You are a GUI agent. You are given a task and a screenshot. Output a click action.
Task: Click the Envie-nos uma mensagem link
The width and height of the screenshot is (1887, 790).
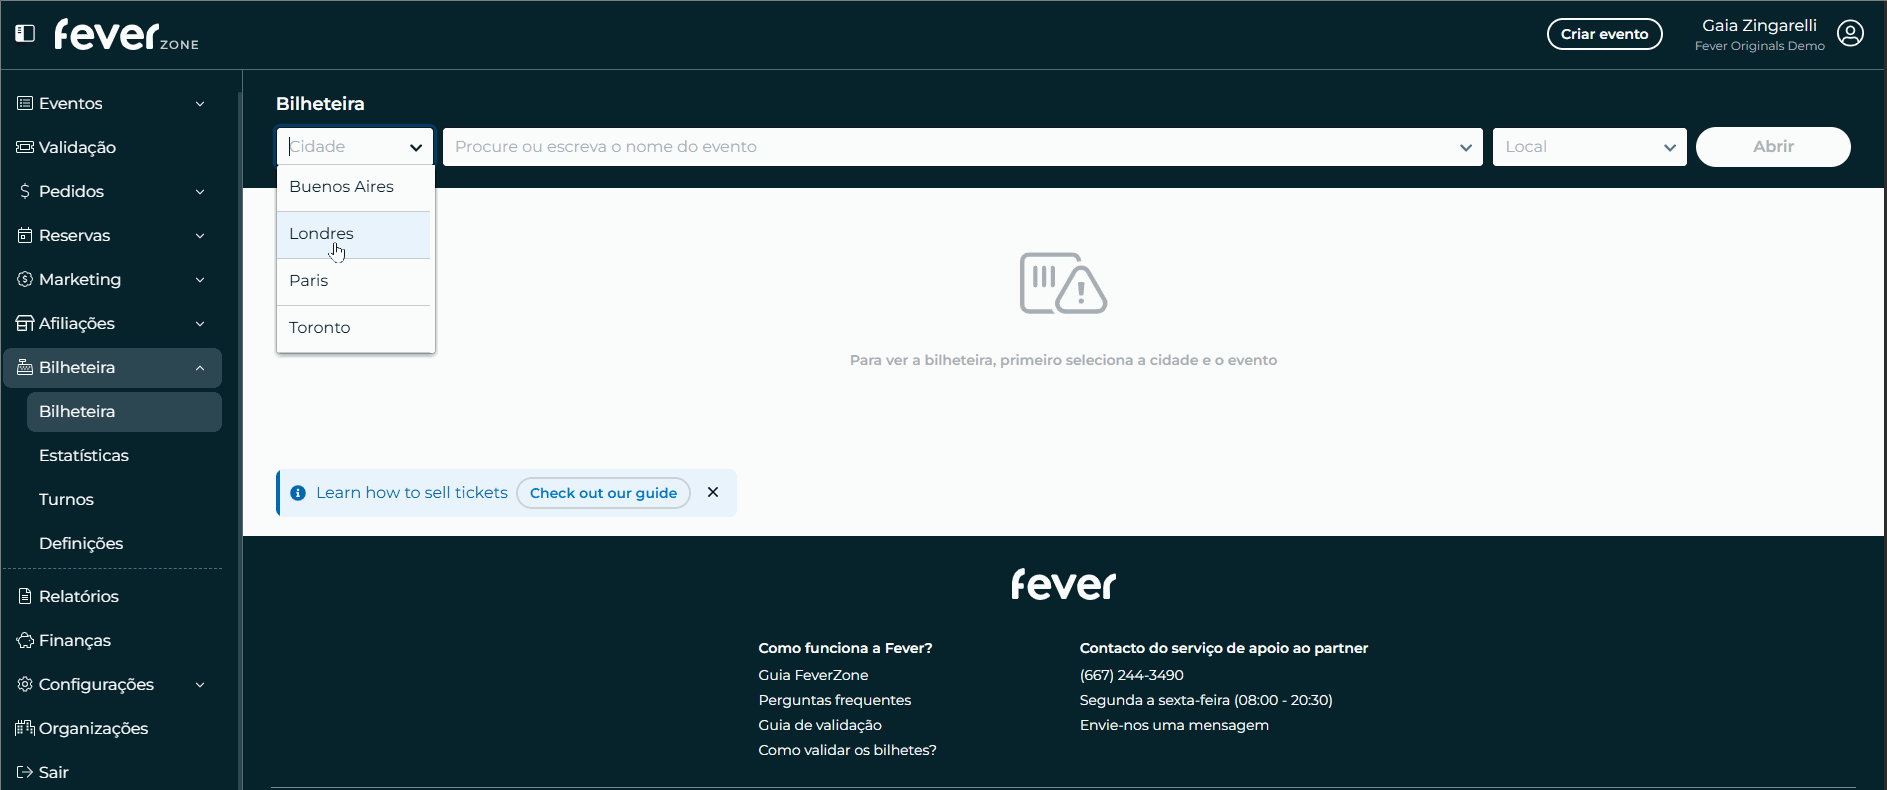pos(1174,725)
